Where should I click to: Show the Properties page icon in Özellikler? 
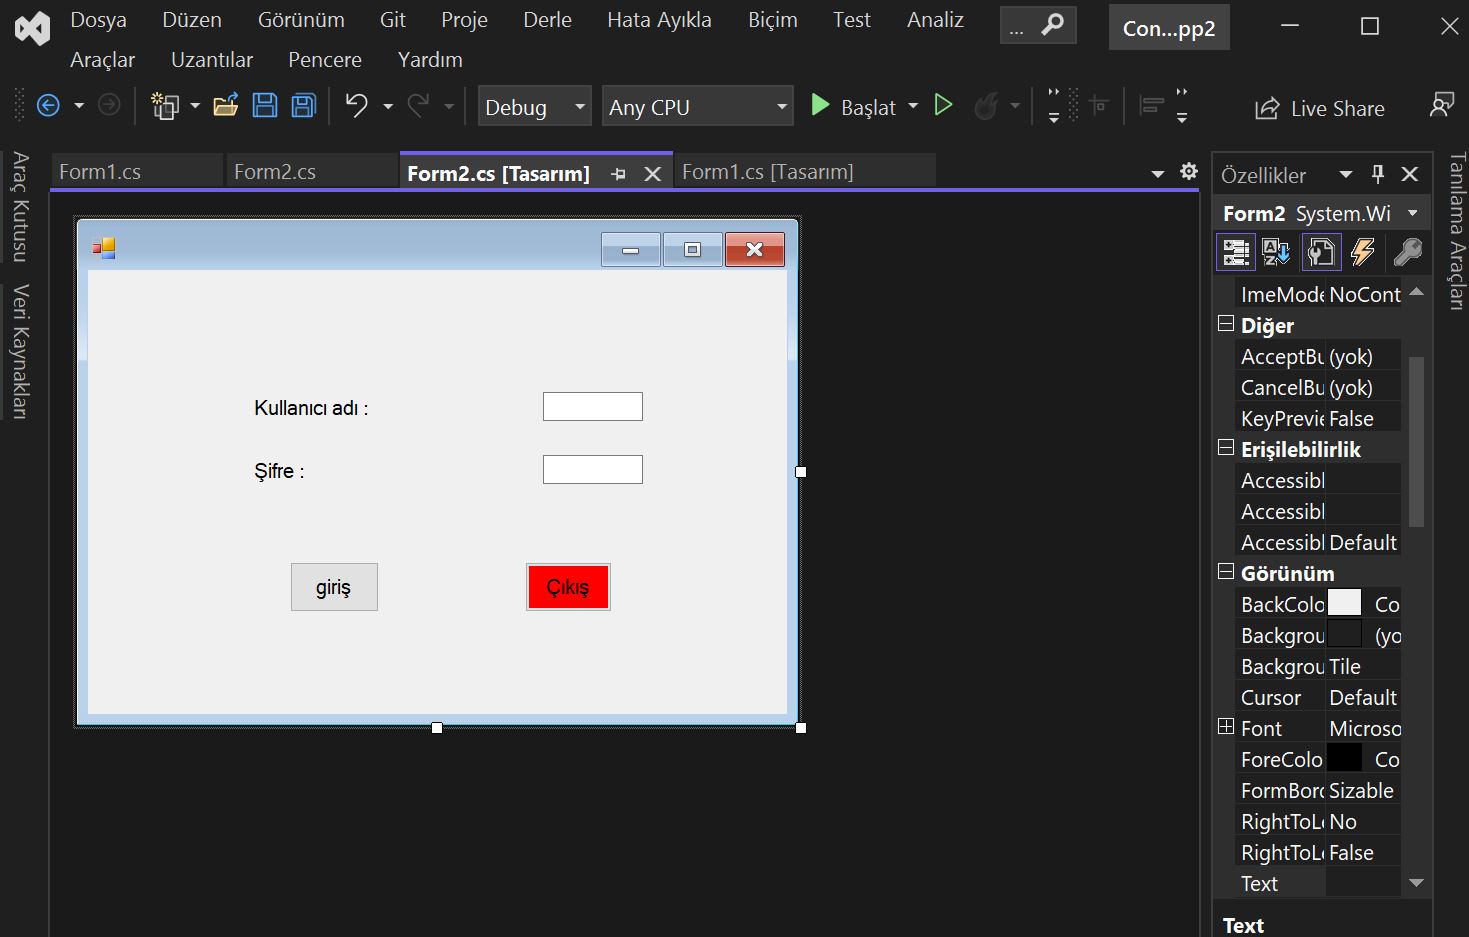point(1321,252)
